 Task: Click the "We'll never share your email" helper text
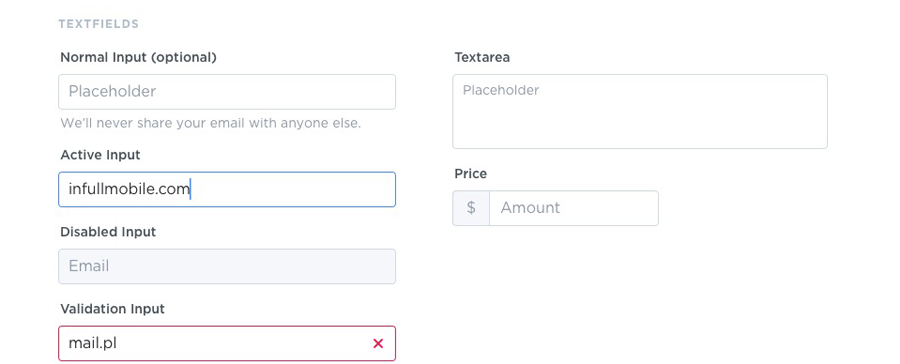pos(211,123)
